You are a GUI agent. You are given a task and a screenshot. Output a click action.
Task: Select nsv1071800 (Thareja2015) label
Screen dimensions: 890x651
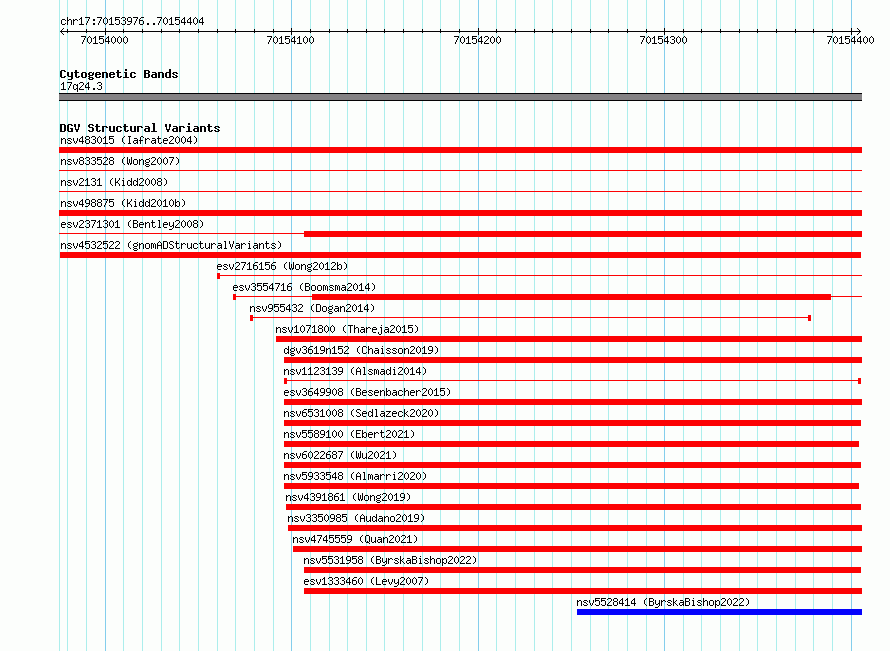347,329
